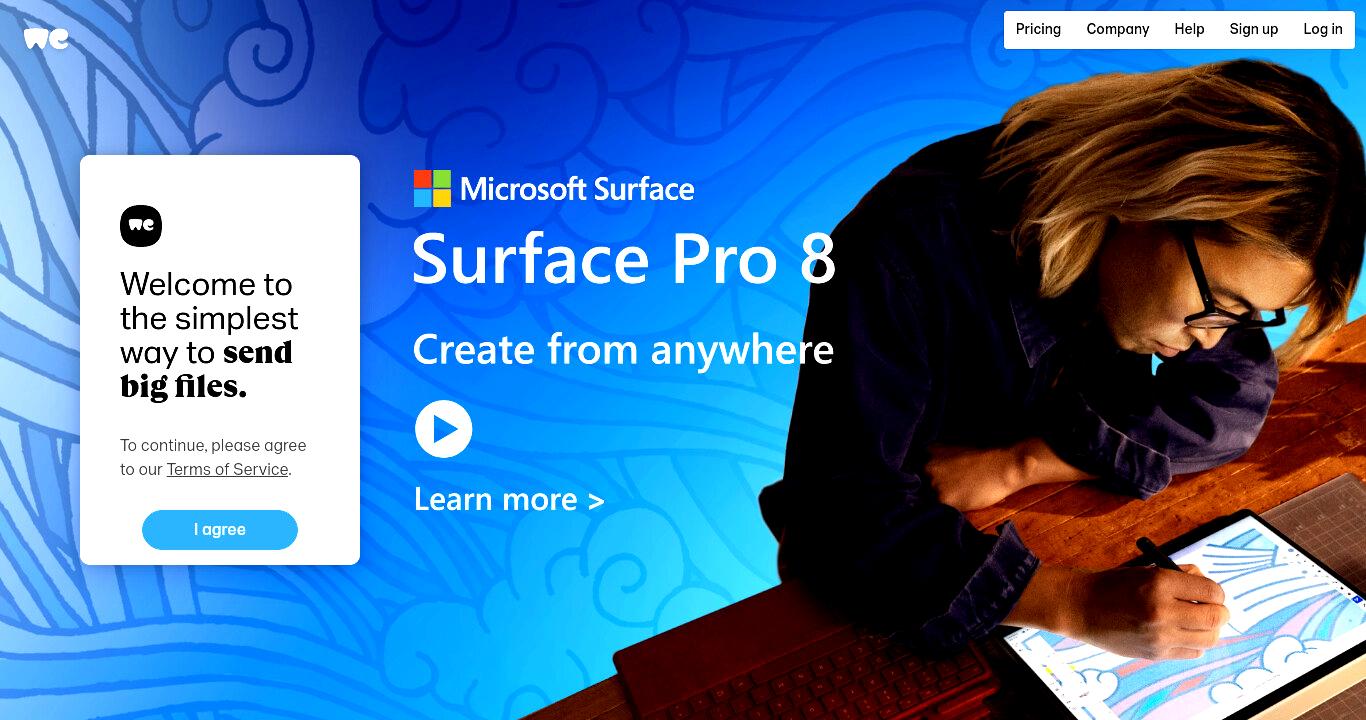Select Log in in the top navigation
1366x720 pixels.
(x=1323, y=29)
